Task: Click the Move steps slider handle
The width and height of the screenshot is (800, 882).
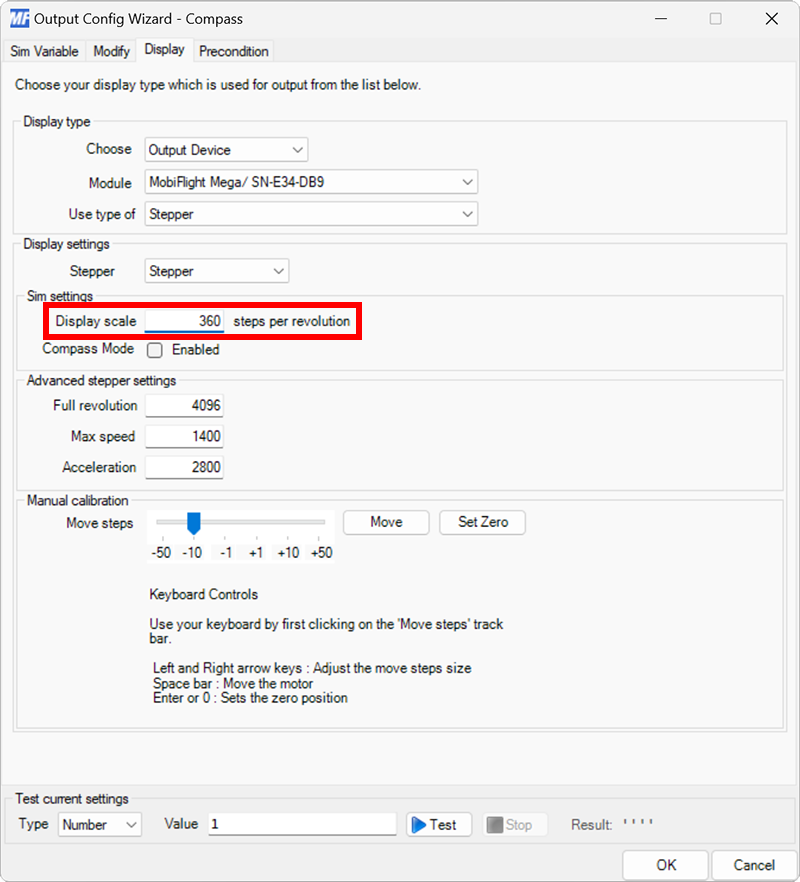Action: pos(192,522)
